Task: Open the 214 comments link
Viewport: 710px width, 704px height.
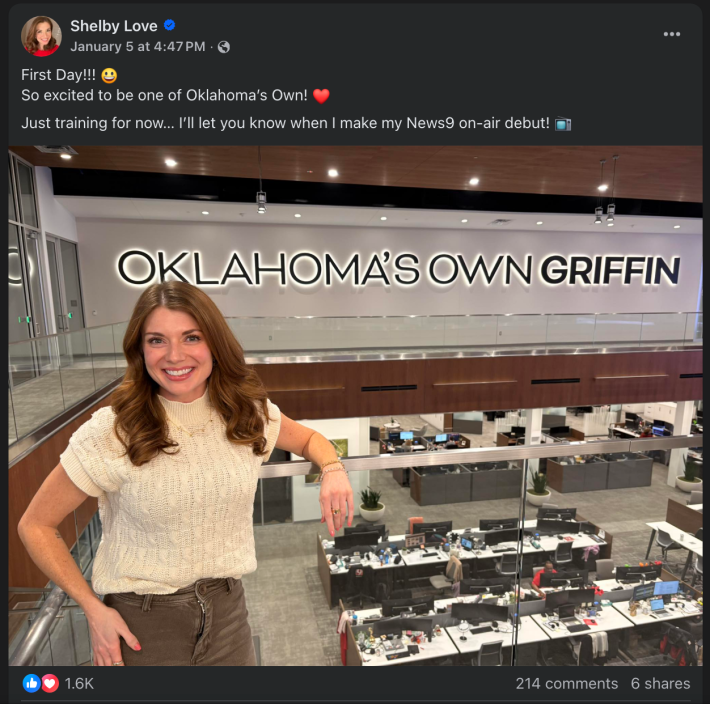Action: pos(566,684)
